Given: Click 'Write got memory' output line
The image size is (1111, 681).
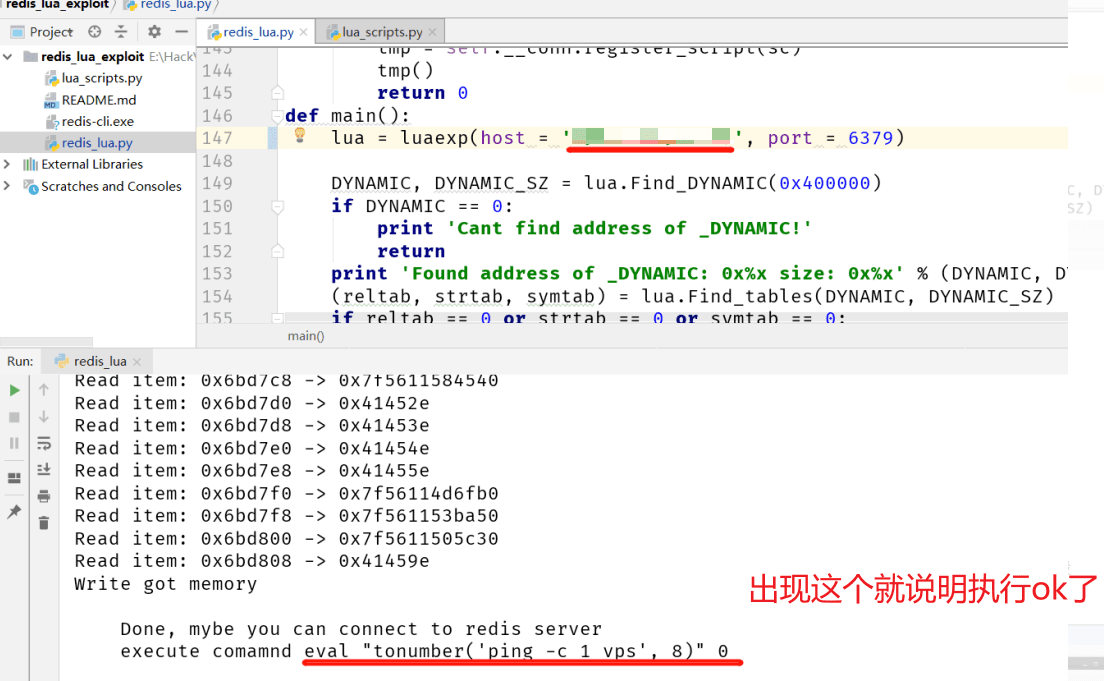Looking at the screenshot, I should pyautogui.click(x=166, y=584).
